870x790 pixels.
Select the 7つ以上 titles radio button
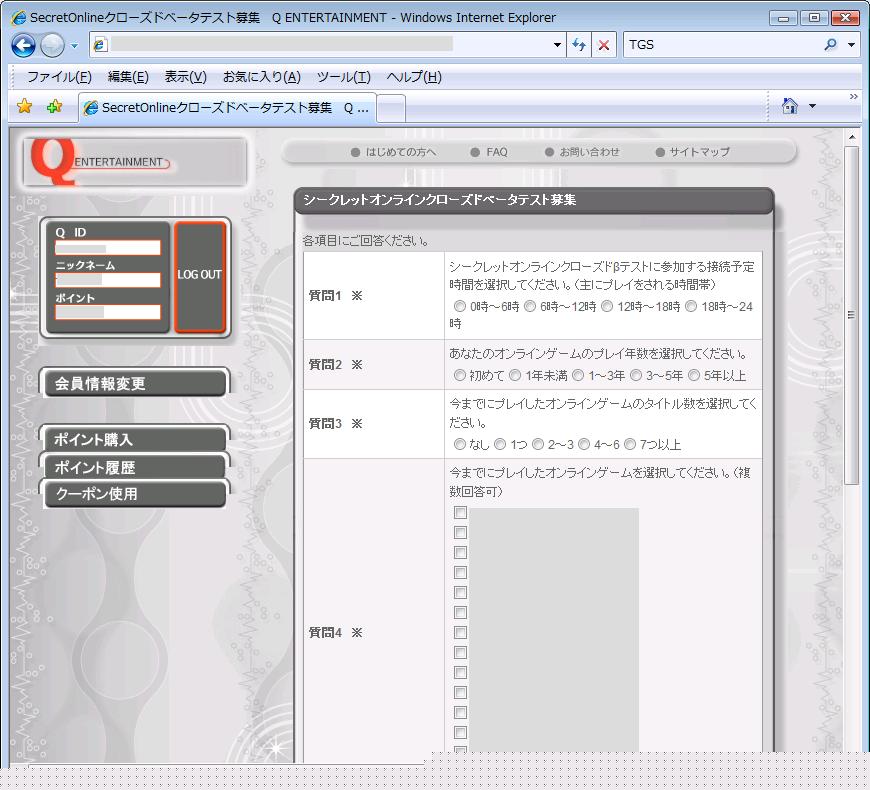coord(630,444)
